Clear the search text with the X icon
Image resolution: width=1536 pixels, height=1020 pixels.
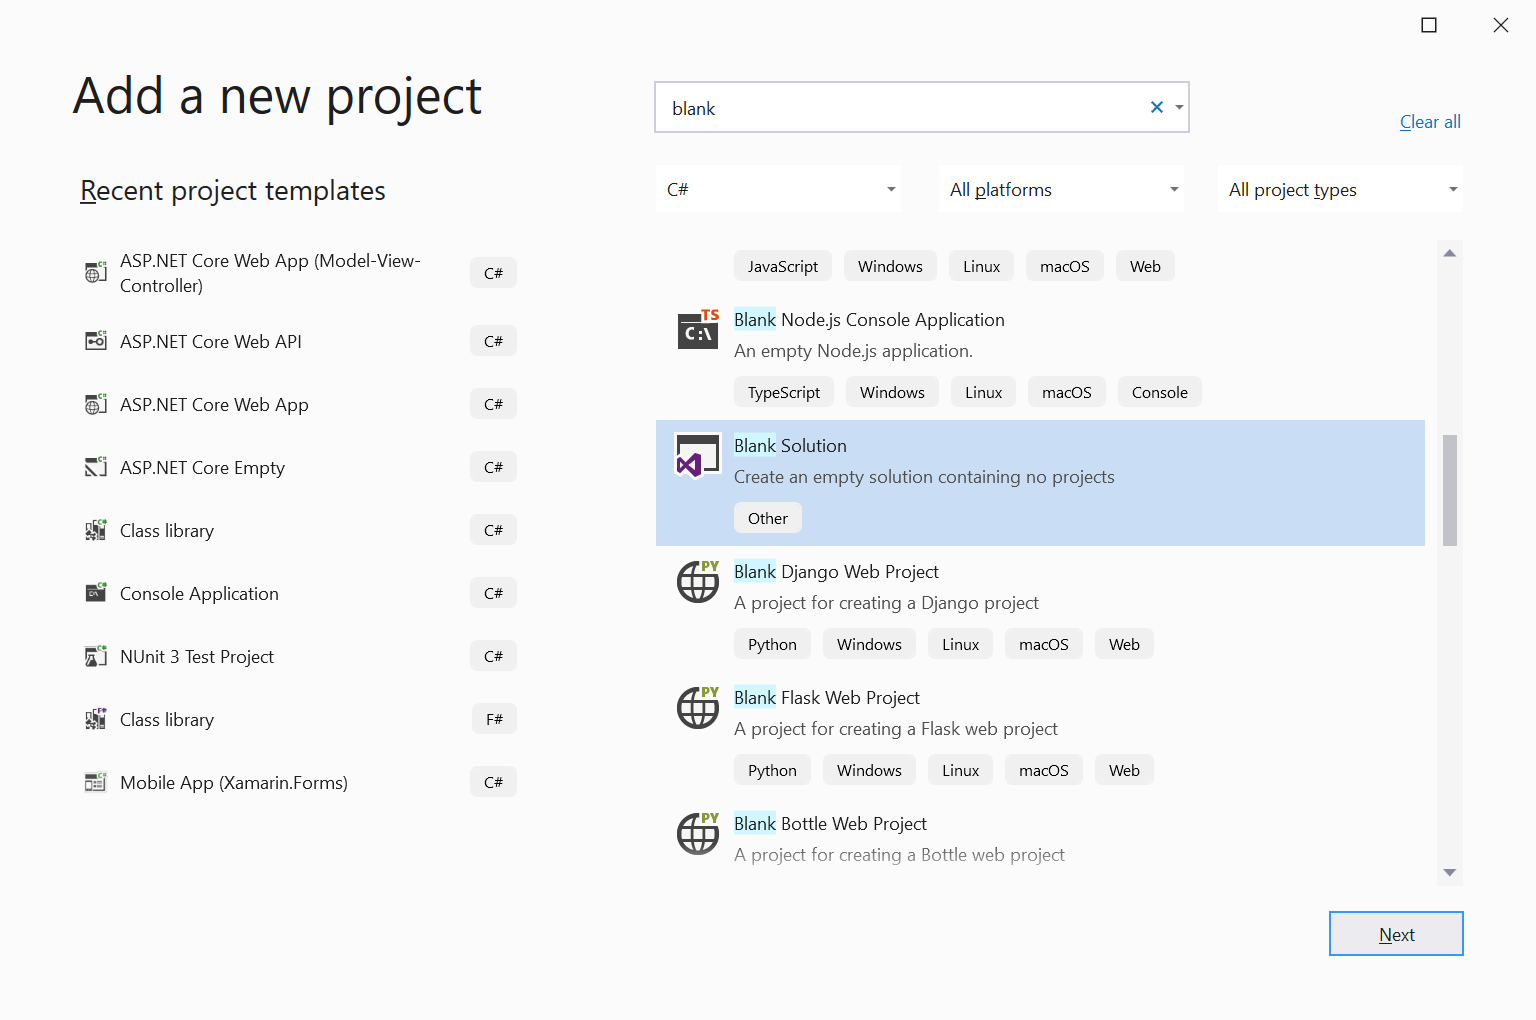click(x=1156, y=107)
